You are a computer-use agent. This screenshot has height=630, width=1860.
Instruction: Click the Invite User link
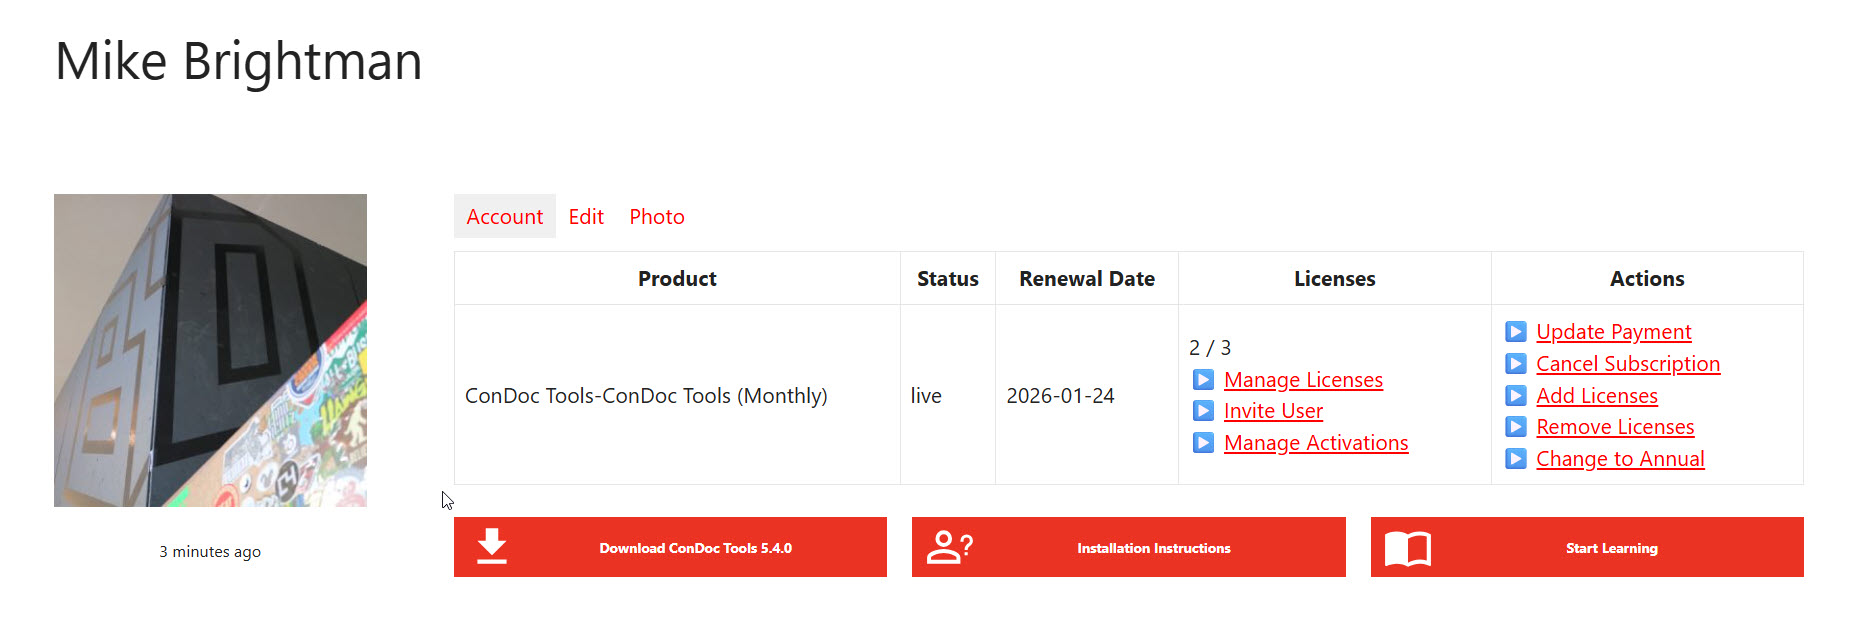click(x=1273, y=410)
